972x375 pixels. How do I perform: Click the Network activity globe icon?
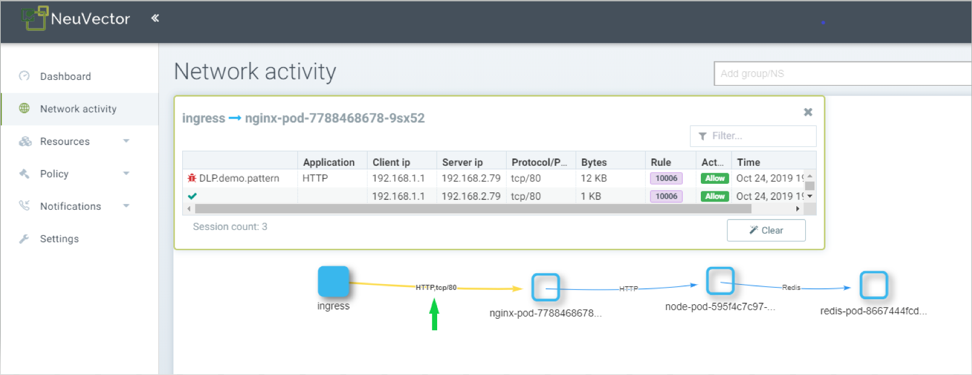pyautogui.click(x=24, y=108)
